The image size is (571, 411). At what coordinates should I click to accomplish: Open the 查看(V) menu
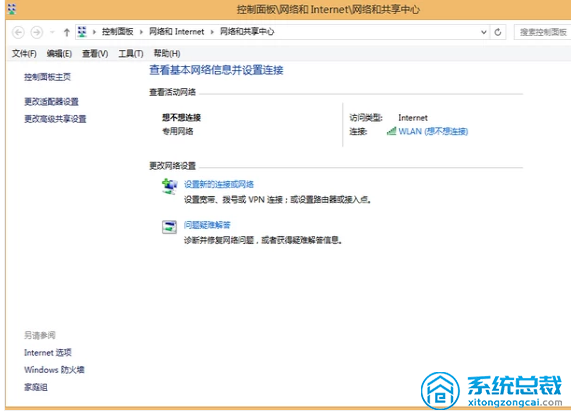[95, 54]
